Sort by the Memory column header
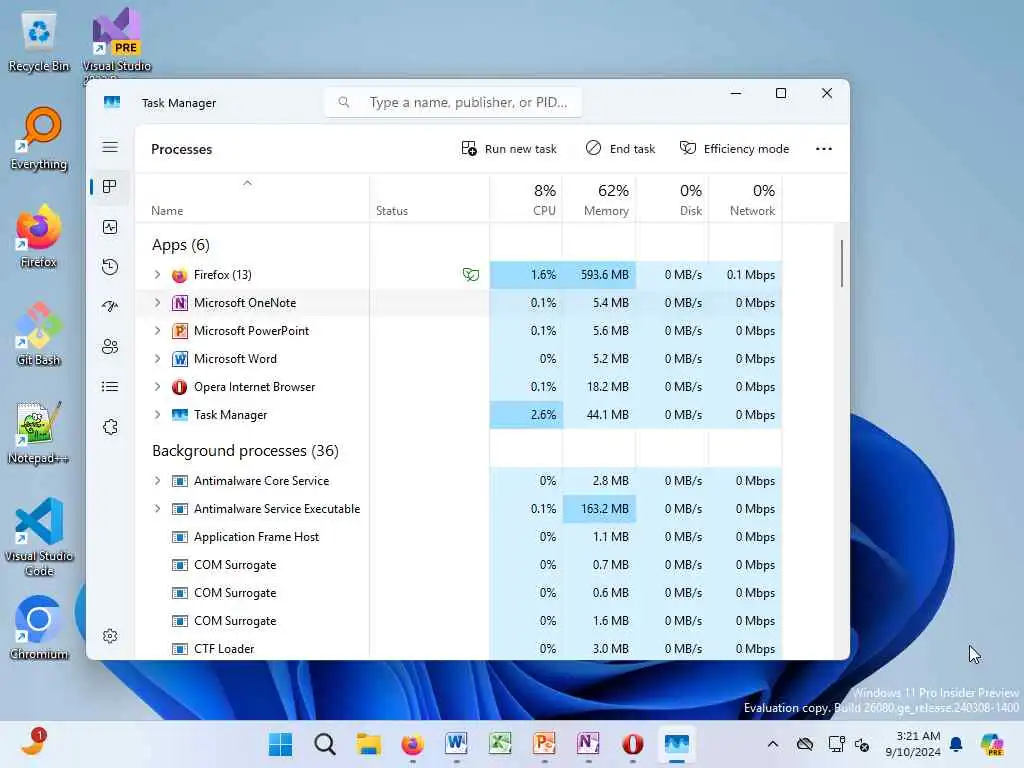The height and width of the screenshot is (768, 1024). [x=599, y=199]
